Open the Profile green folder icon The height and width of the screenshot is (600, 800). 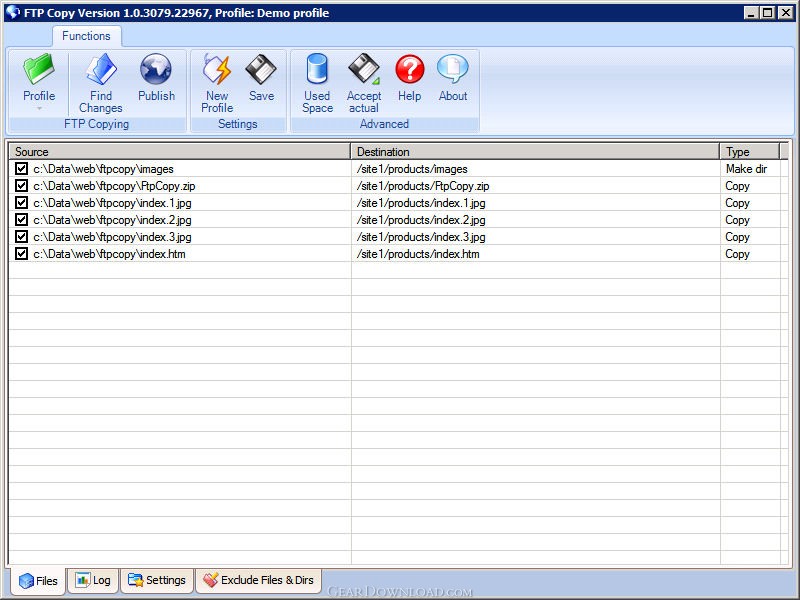pyautogui.click(x=39, y=69)
